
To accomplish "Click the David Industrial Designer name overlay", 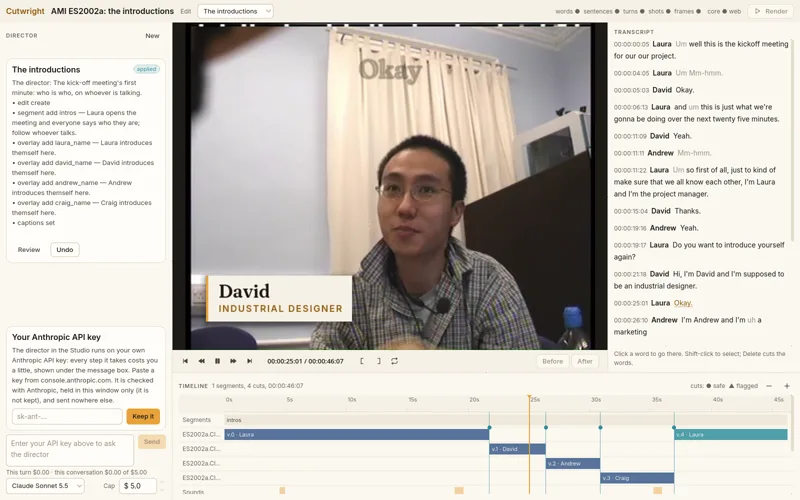I will (x=279, y=298).
